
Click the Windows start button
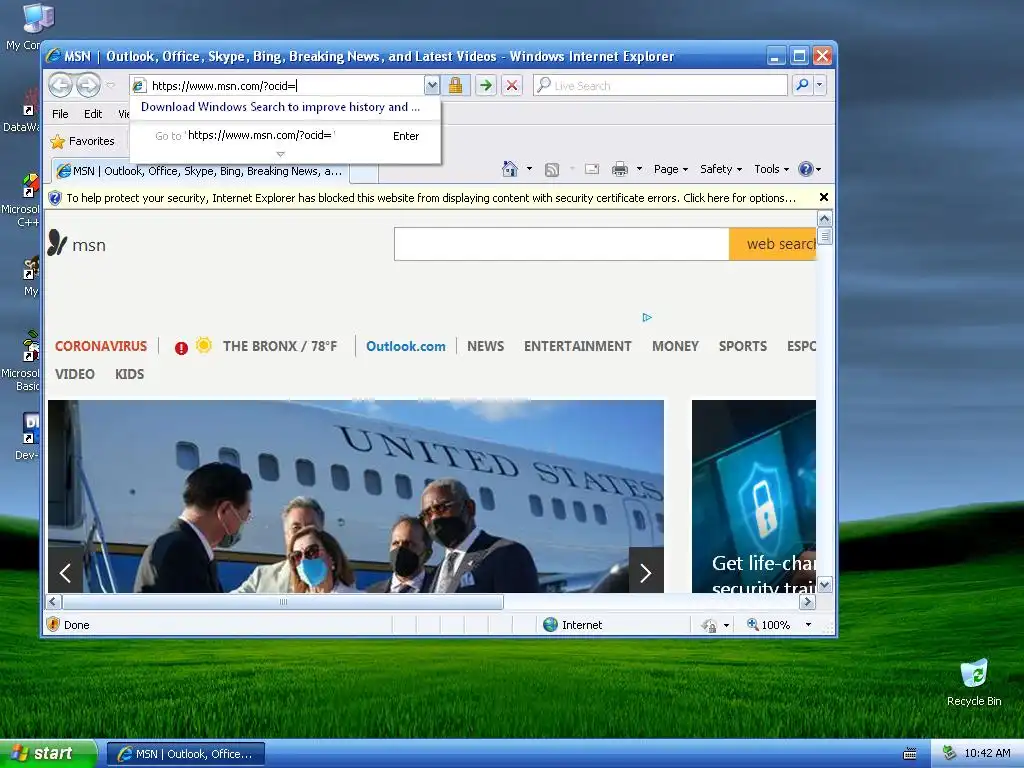[48, 754]
